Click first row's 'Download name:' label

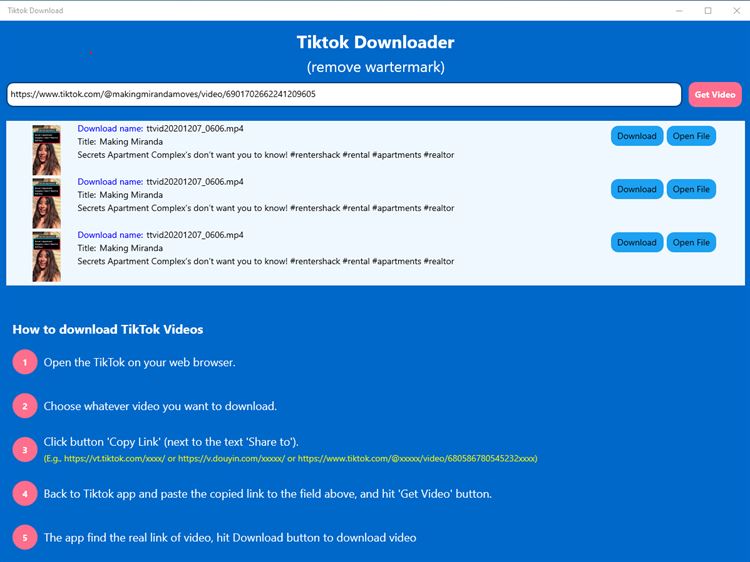[x=110, y=128]
